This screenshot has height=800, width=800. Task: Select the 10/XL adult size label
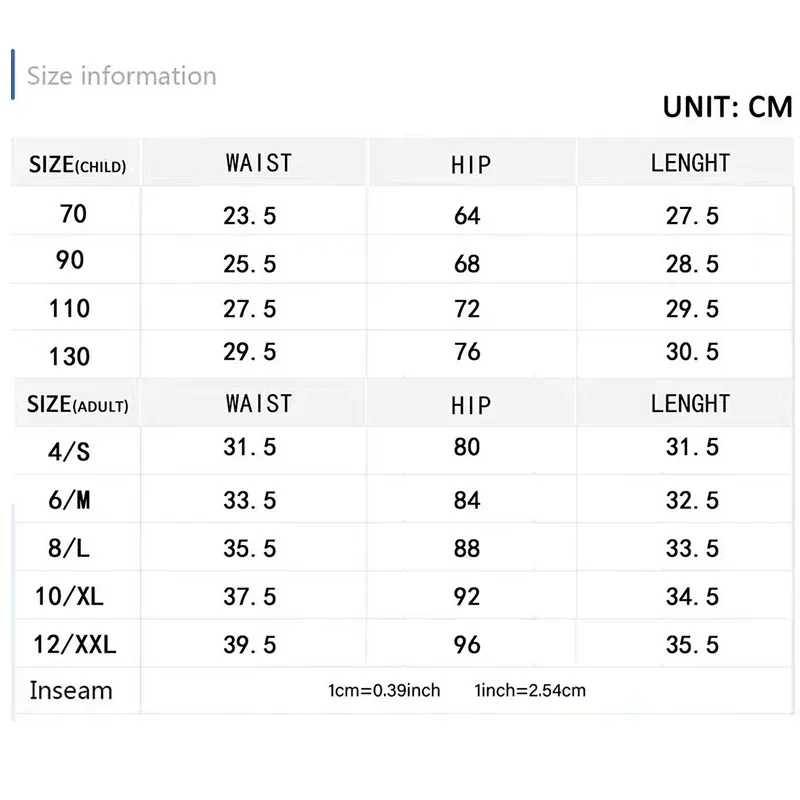(70, 597)
